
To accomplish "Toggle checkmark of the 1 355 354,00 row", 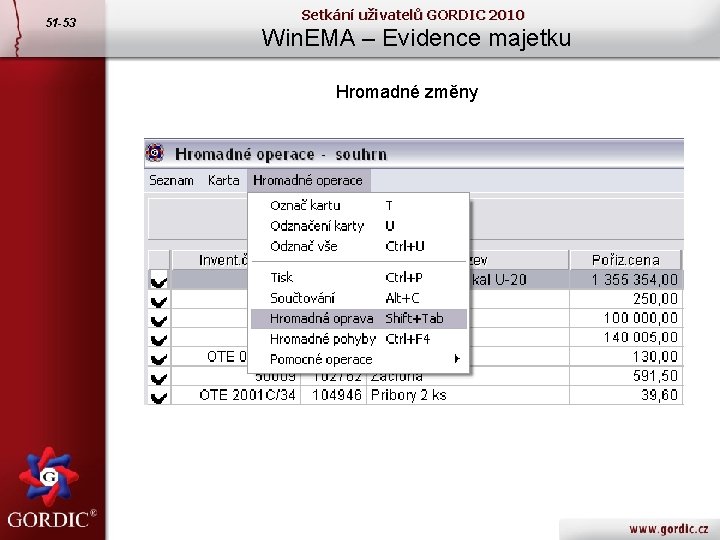I will click(x=159, y=280).
